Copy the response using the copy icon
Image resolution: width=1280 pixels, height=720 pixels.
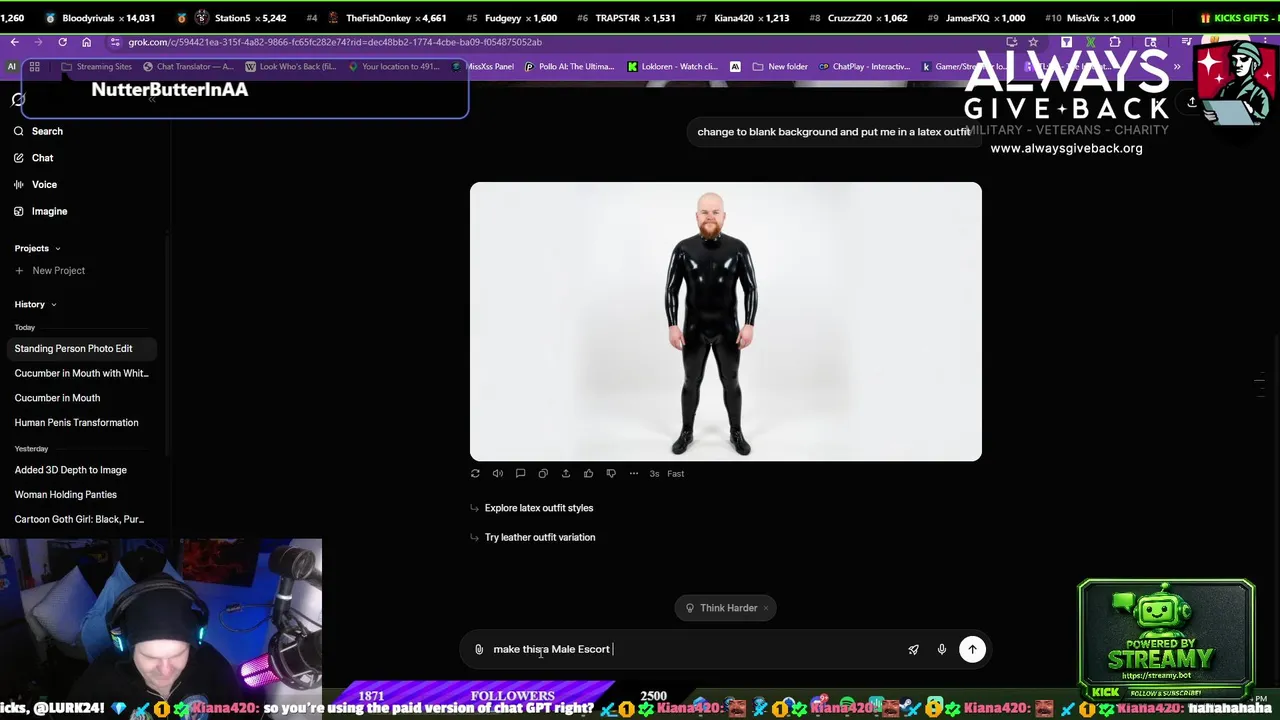543,474
